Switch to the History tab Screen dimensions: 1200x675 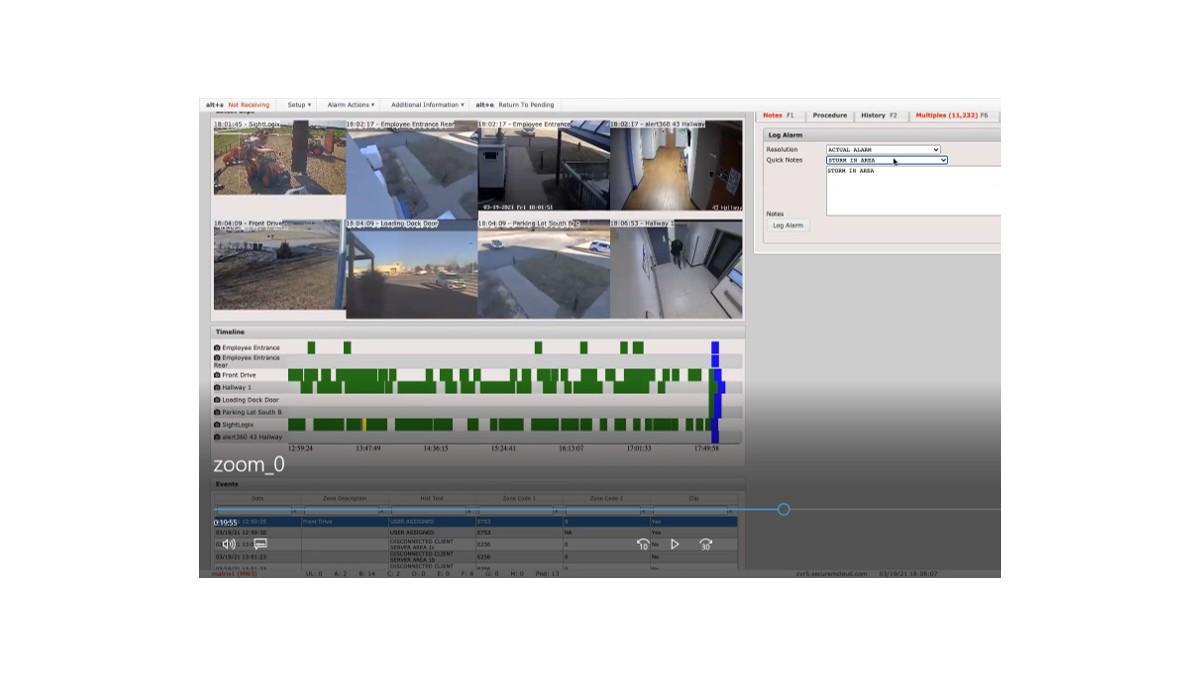point(879,116)
